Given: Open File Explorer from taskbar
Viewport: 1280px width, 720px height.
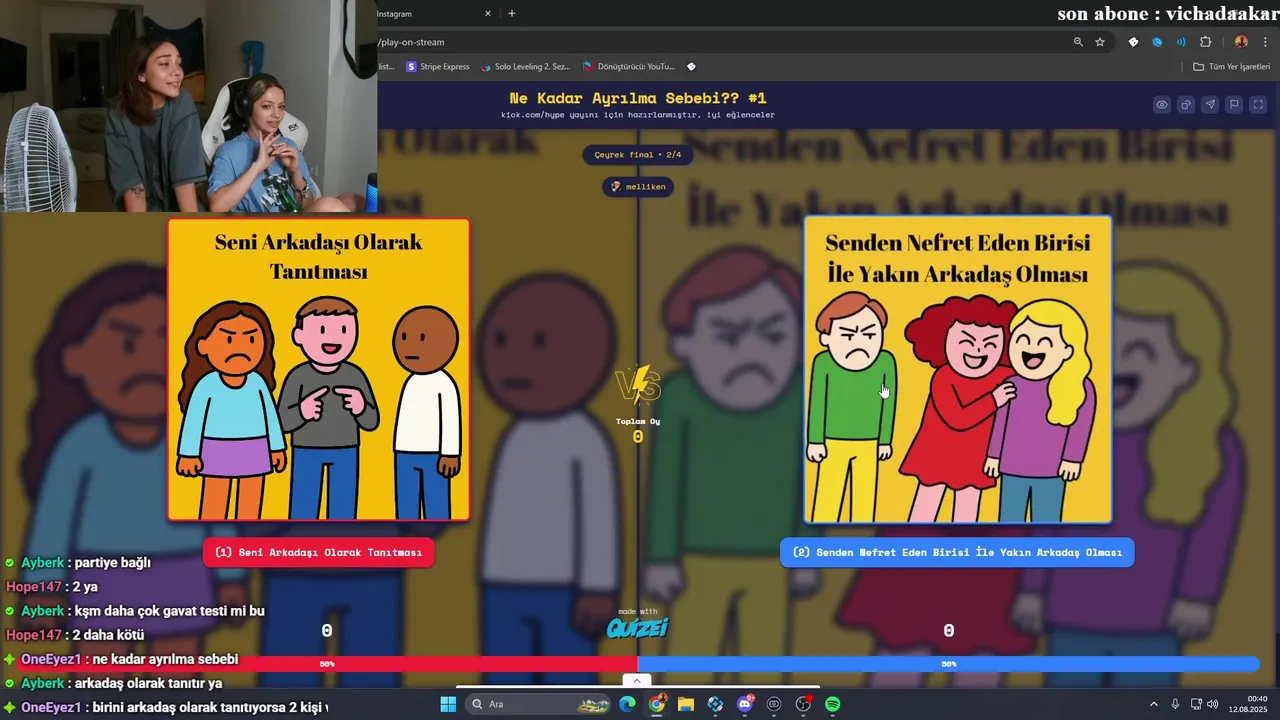Looking at the screenshot, I should (686, 704).
